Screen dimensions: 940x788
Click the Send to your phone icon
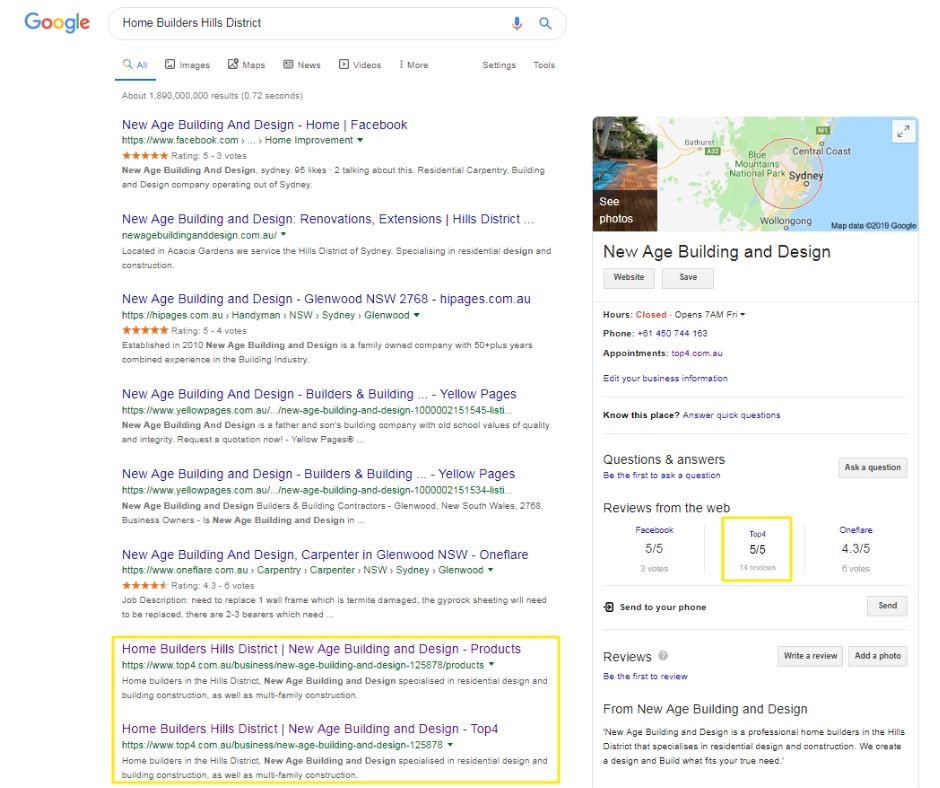tap(609, 607)
